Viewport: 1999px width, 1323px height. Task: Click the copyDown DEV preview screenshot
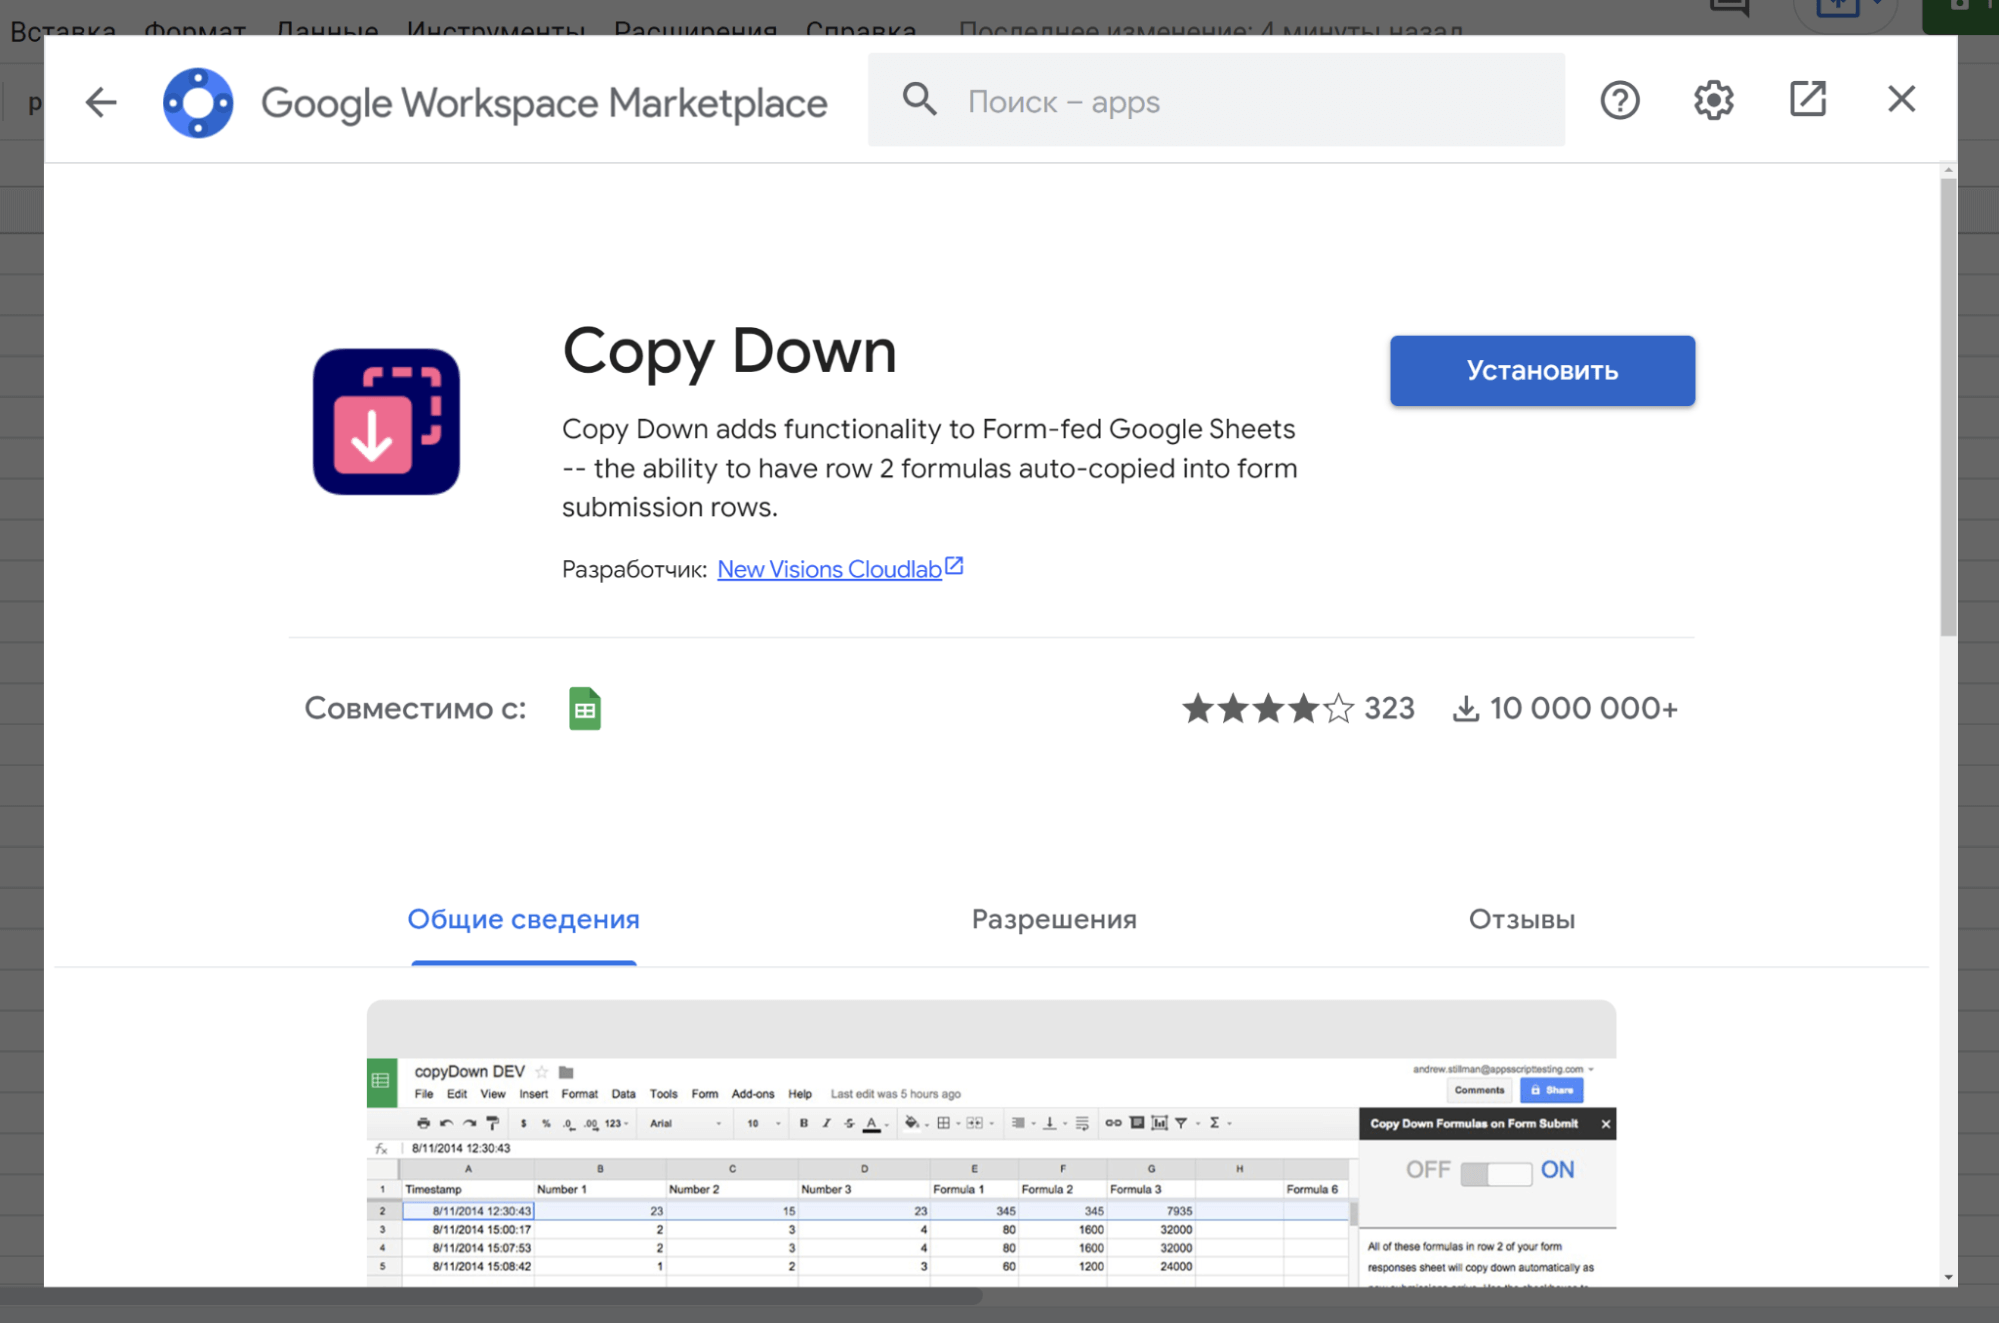coord(991,1143)
